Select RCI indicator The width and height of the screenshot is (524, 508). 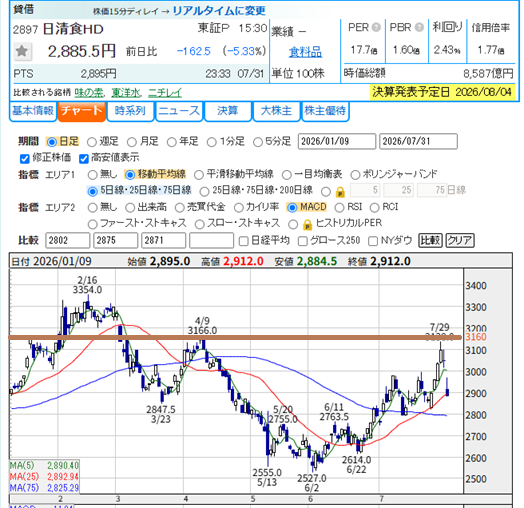pyautogui.click(x=375, y=208)
